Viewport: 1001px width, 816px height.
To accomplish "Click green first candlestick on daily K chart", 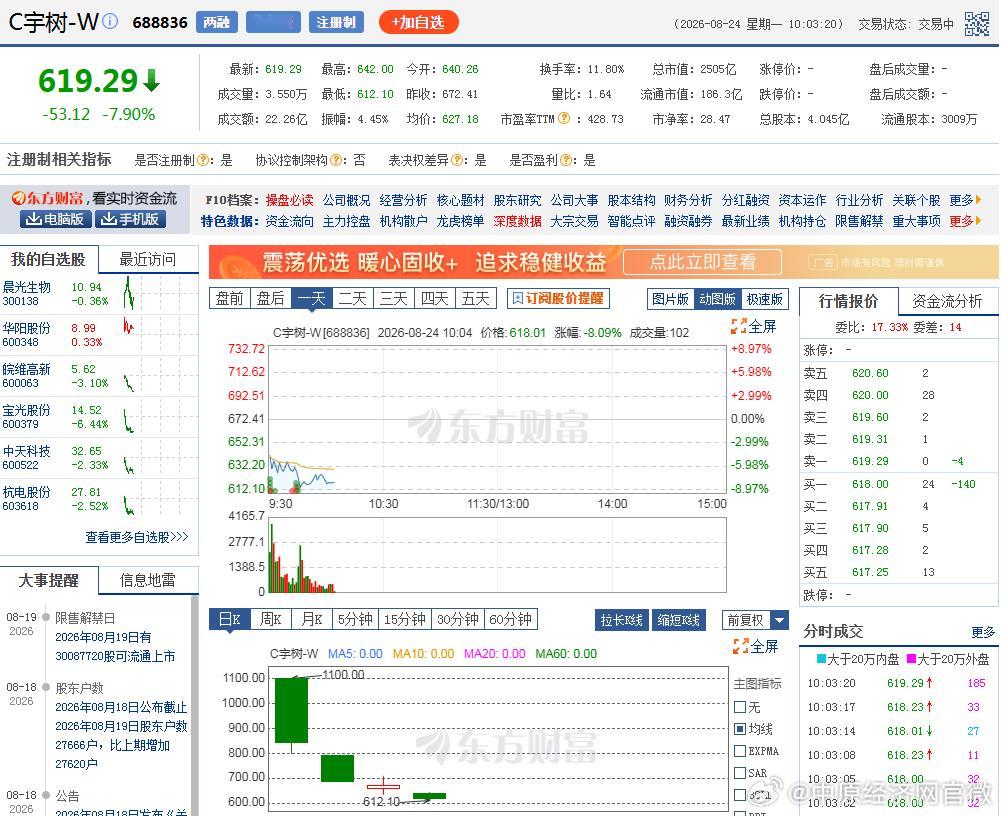I will tap(291, 710).
